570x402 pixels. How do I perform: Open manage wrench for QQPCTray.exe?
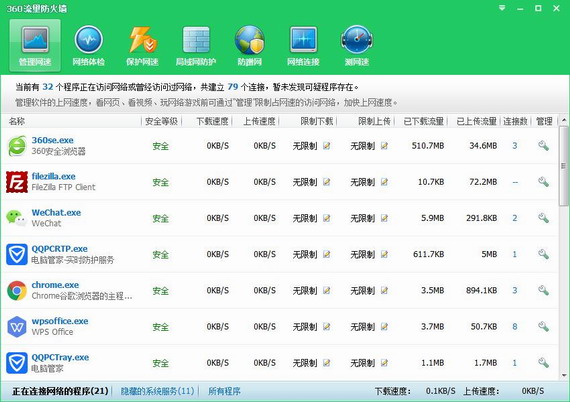[543, 363]
